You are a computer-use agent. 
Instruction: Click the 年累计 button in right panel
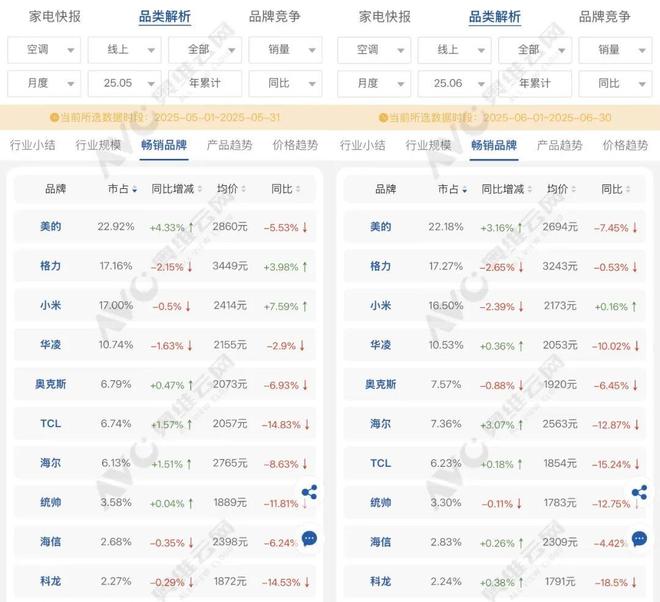535,83
